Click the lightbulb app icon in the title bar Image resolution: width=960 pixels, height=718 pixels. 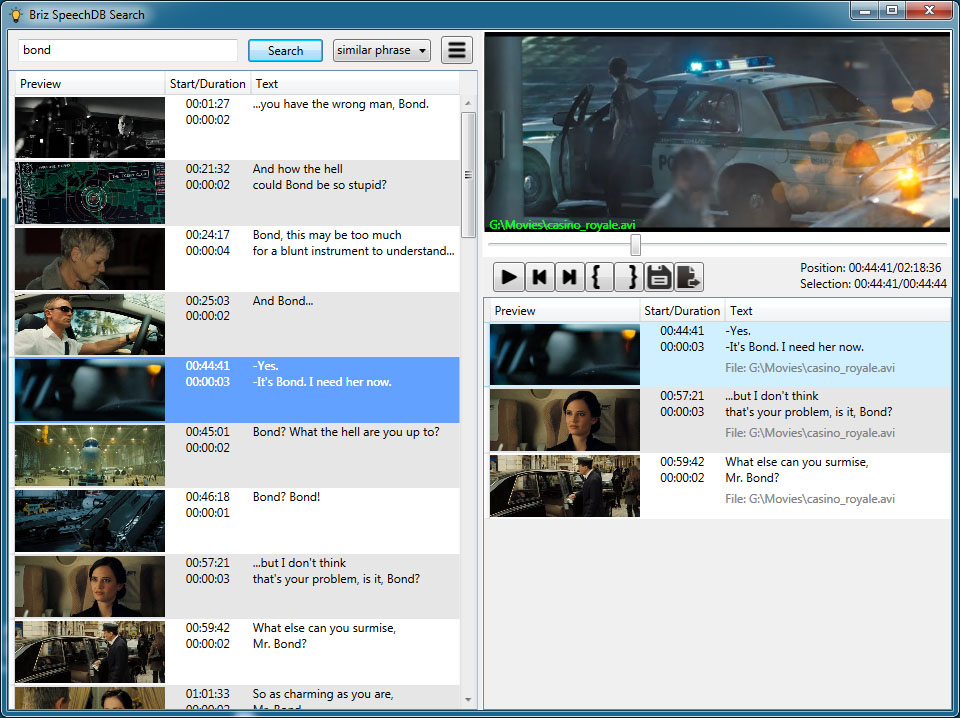16,15
